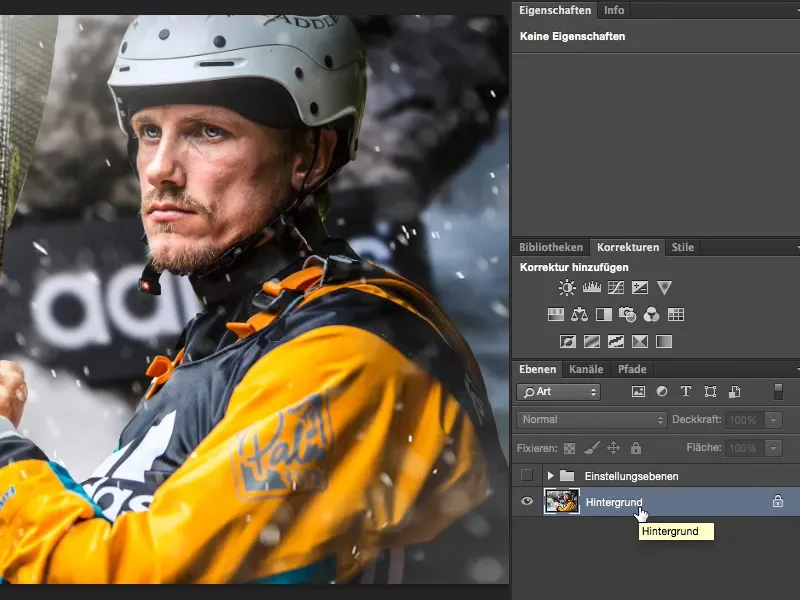Add a Curves adjustment layer
Image resolution: width=800 pixels, height=600 pixels.
point(615,288)
